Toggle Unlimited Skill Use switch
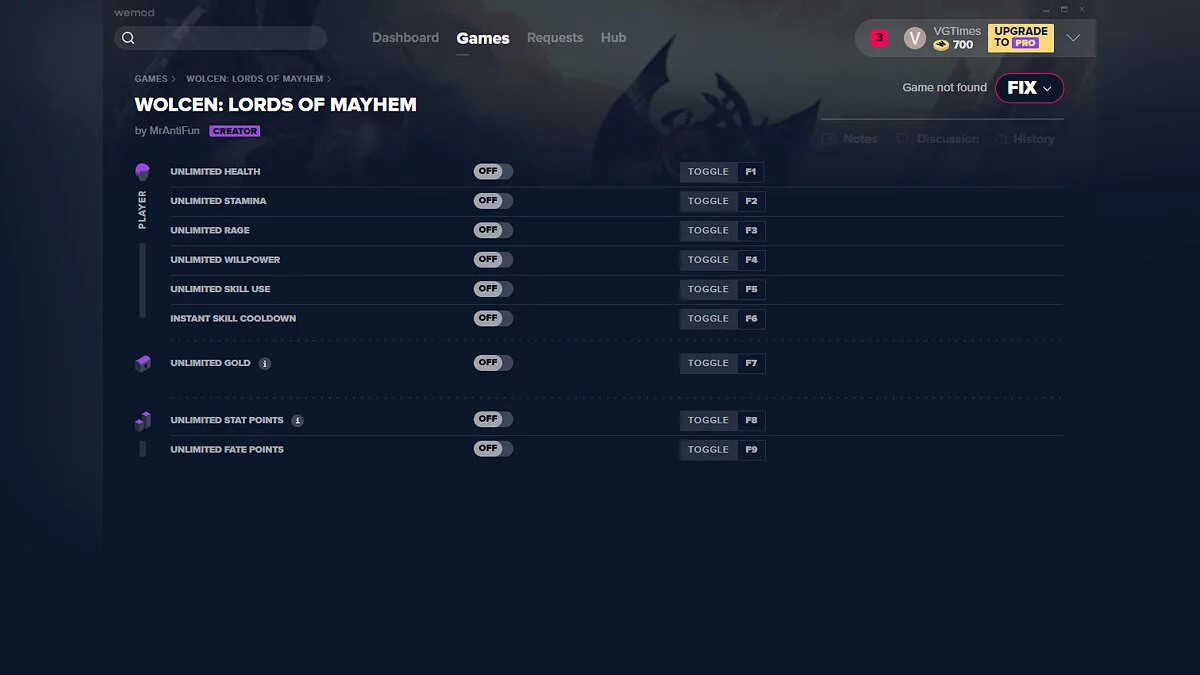The height and width of the screenshot is (675, 1200). [x=493, y=289]
